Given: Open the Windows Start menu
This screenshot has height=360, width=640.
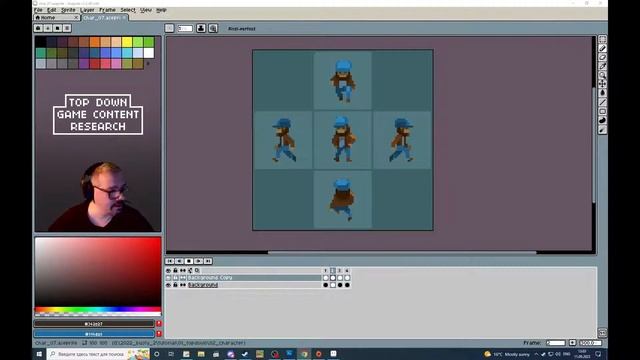Looking at the screenshot, I should 39,354.
